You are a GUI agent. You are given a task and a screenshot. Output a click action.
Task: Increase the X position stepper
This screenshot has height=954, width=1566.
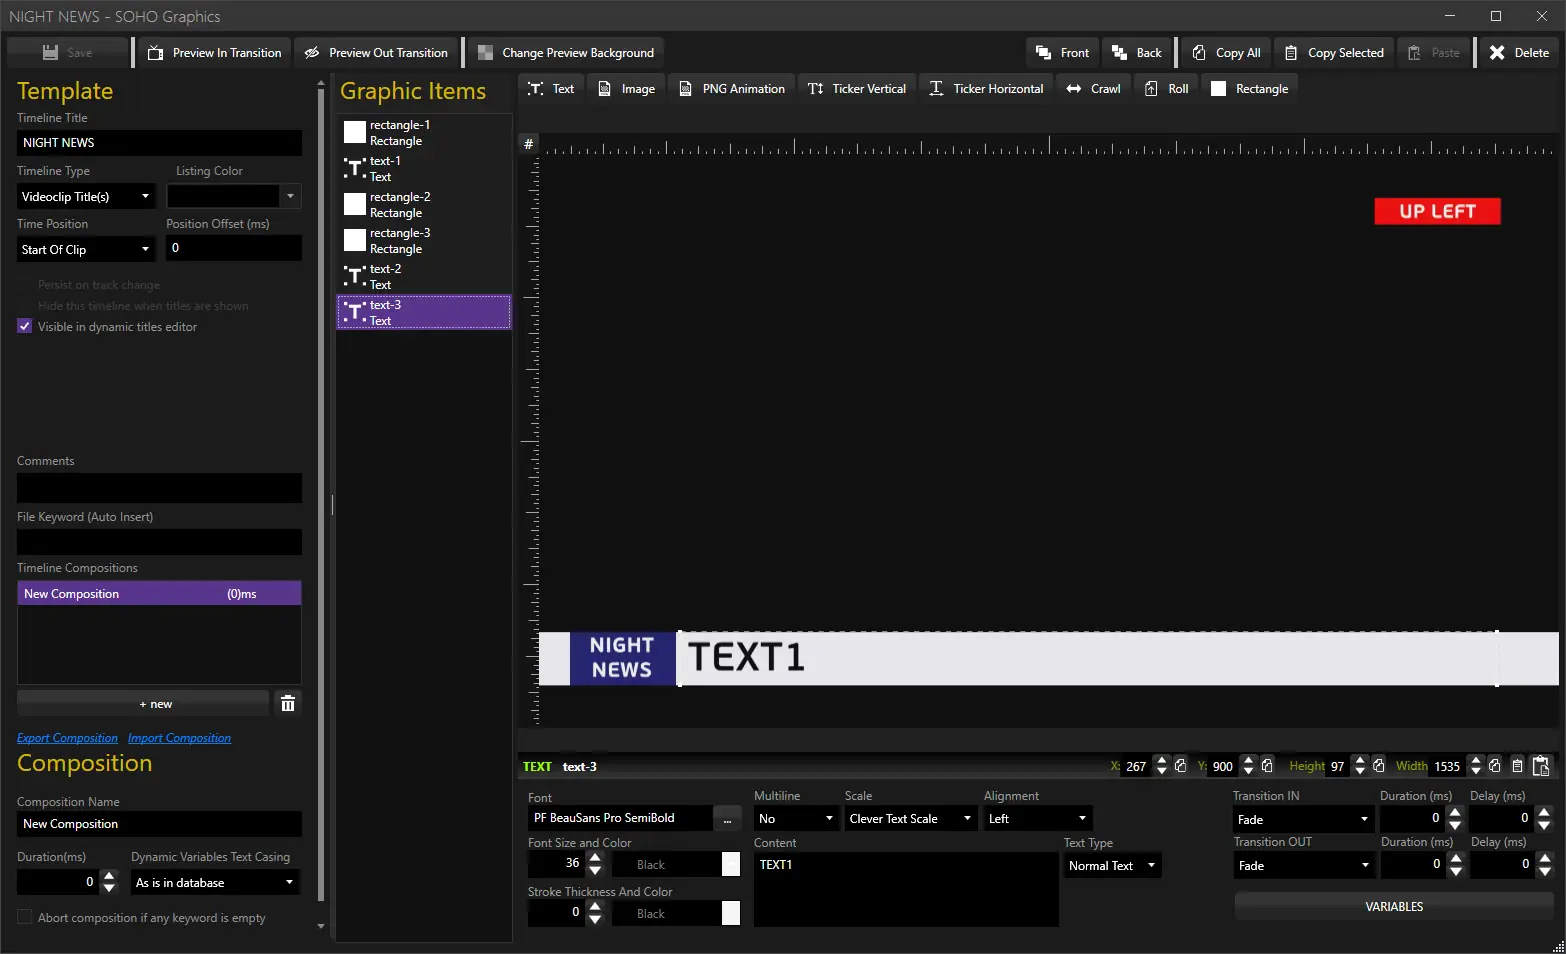(1161, 761)
